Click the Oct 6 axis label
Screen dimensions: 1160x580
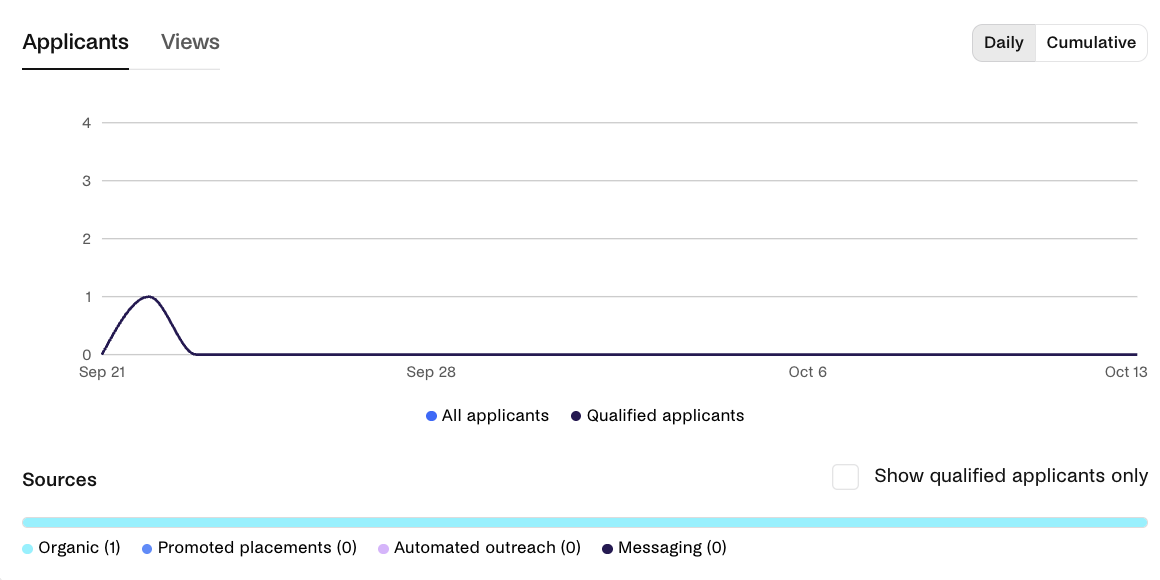[808, 372]
